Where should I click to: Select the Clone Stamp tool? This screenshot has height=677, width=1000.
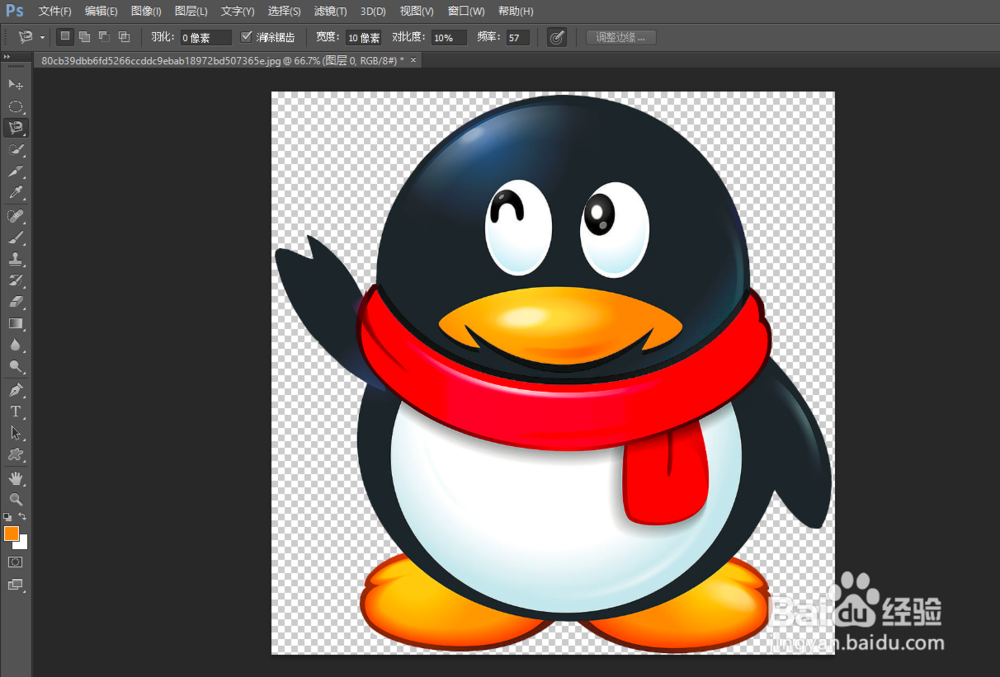pyautogui.click(x=16, y=259)
